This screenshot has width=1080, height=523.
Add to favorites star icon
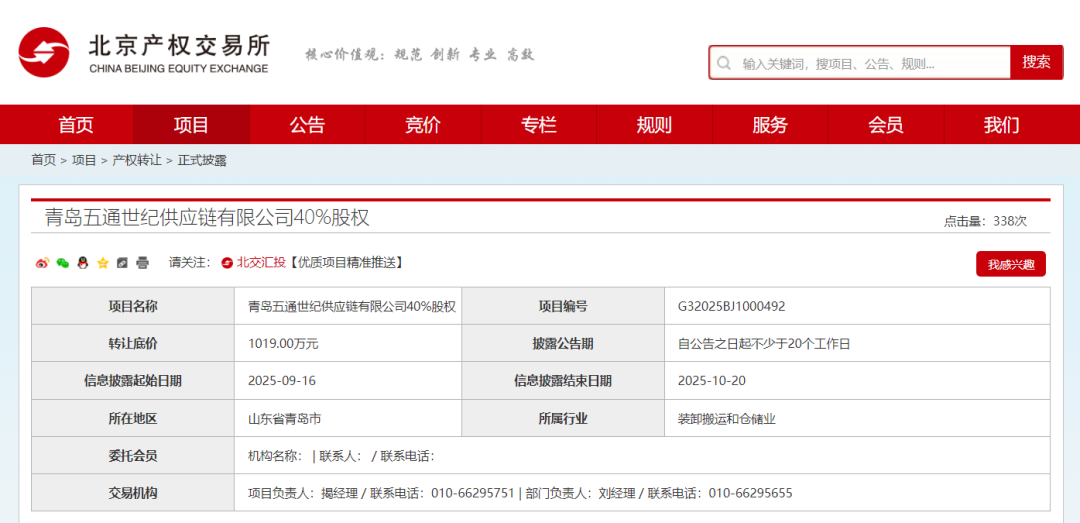coord(103,263)
